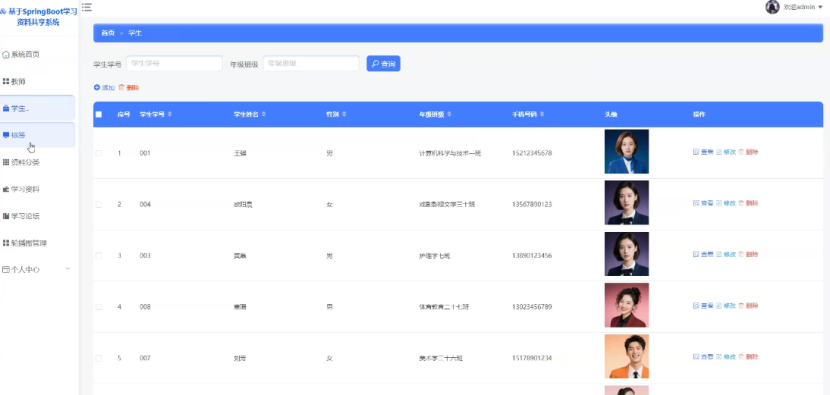Expand the admin account dropdown arrow
The height and width of the screenshot is (395, 830).
820,7
